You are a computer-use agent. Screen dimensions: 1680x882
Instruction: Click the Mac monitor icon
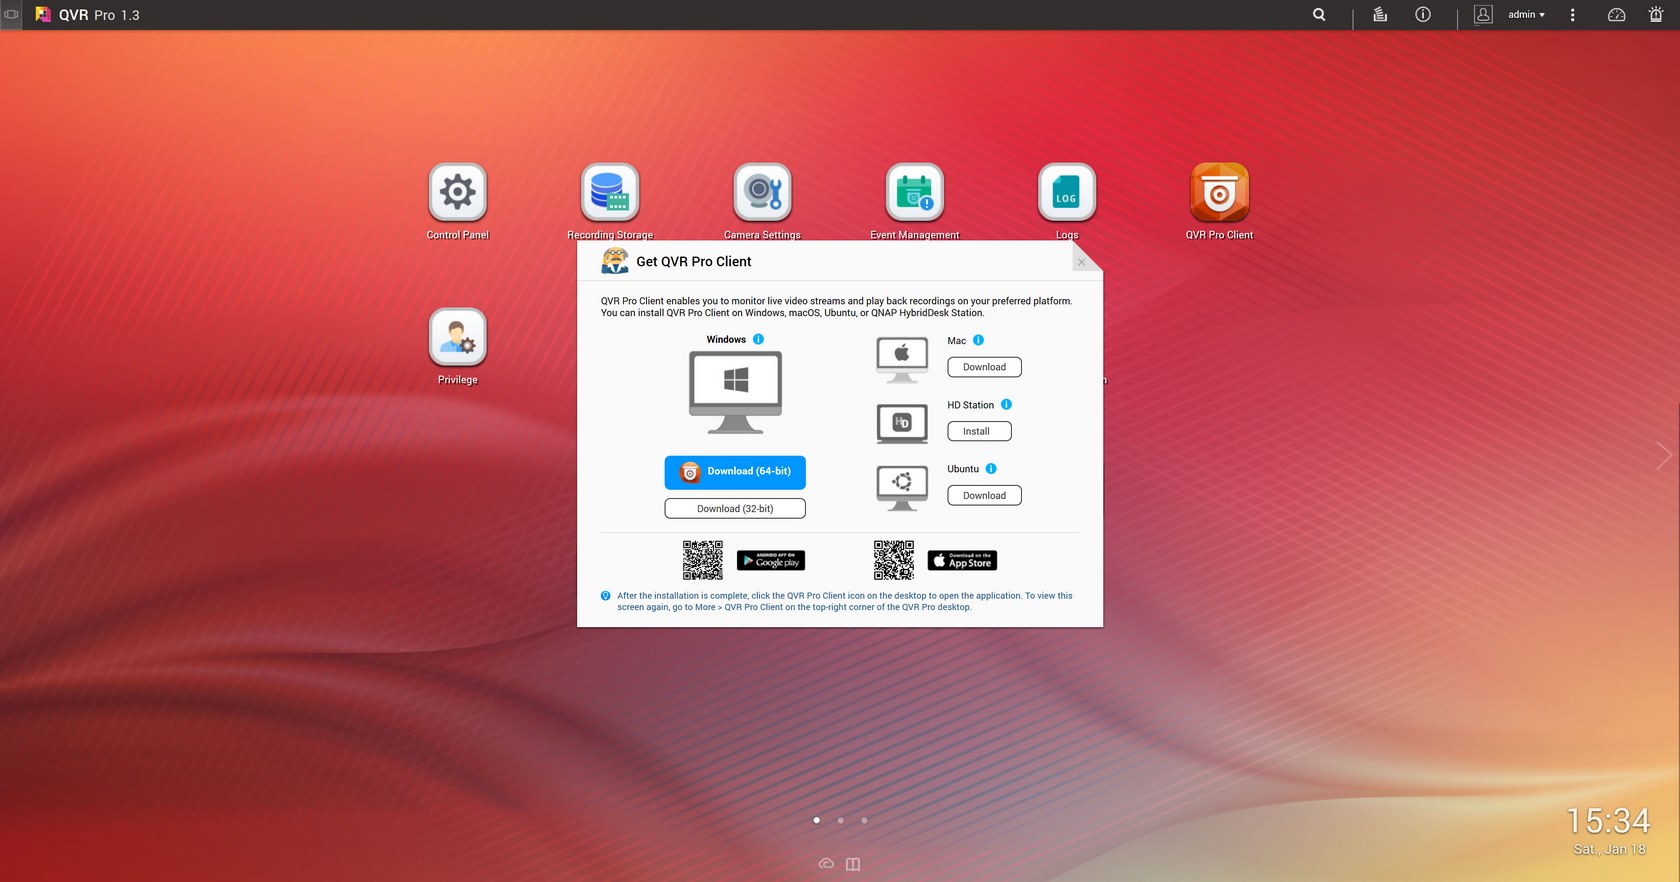pyautogui.click(x=902, y=360)
